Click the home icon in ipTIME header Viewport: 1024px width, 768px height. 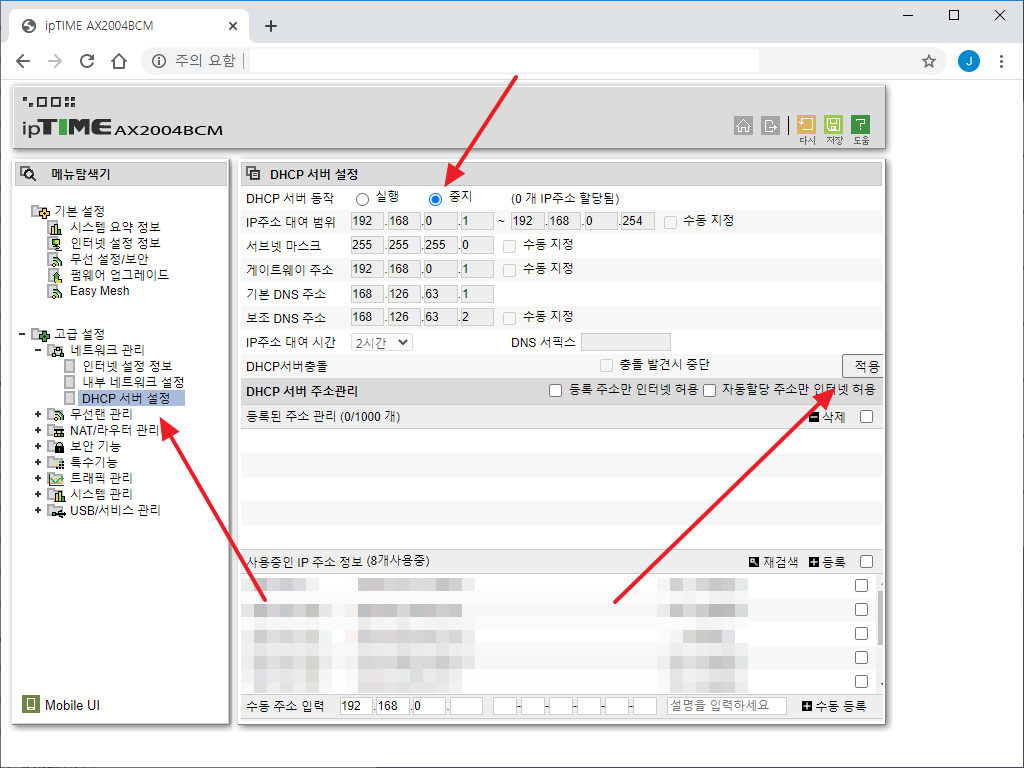743,125
